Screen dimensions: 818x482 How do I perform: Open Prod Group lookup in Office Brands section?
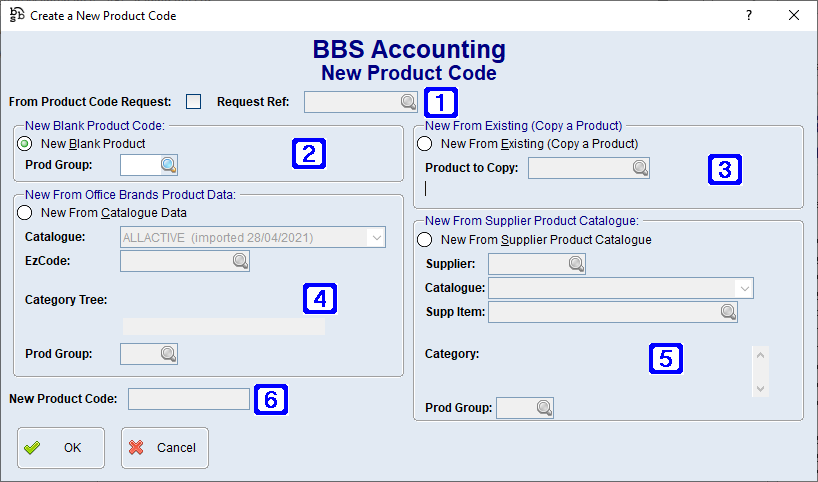[168, 354]
